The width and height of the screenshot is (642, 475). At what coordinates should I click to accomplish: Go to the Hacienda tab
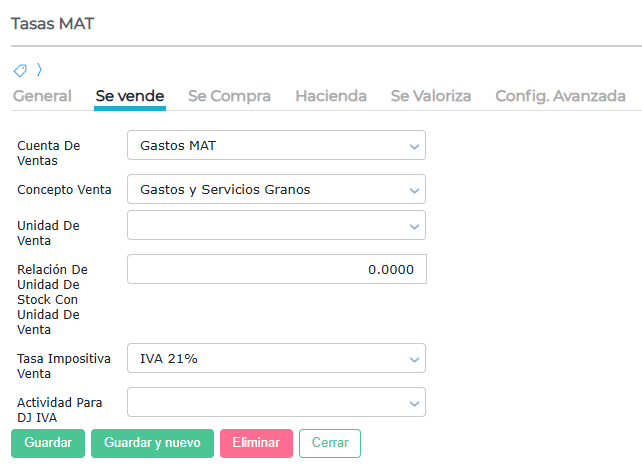tap(330, 96)
